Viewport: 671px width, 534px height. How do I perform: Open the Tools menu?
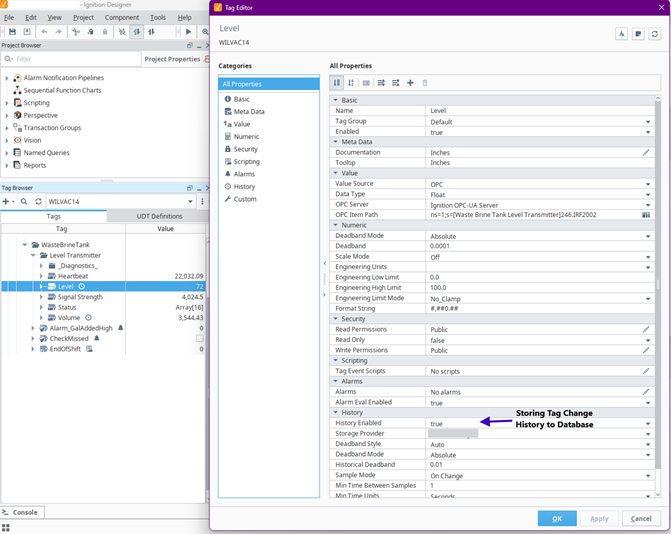(158, 17)
